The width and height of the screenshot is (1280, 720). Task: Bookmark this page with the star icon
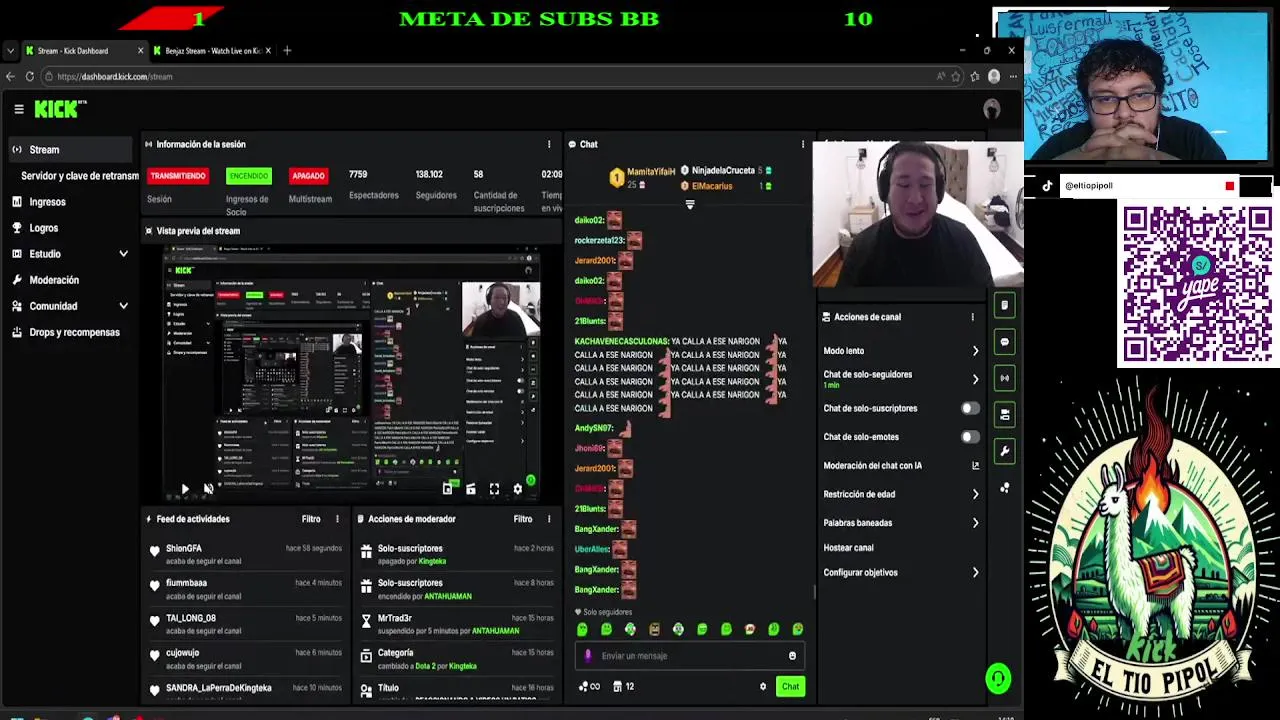(x=956, y=76)
